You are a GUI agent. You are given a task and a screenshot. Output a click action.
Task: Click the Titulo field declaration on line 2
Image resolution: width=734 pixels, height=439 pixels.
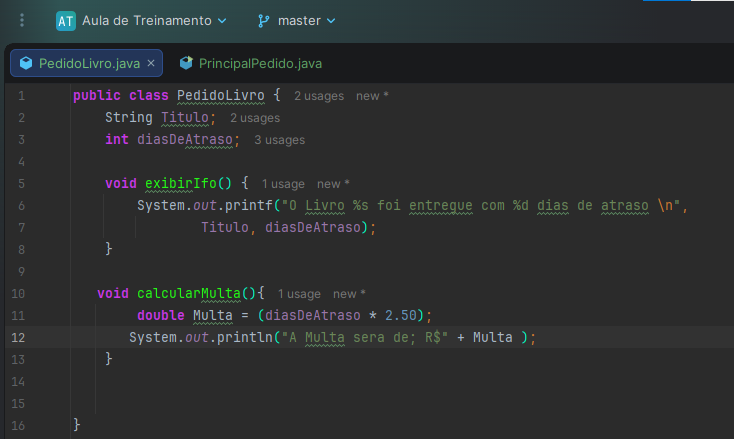[185, 117]
